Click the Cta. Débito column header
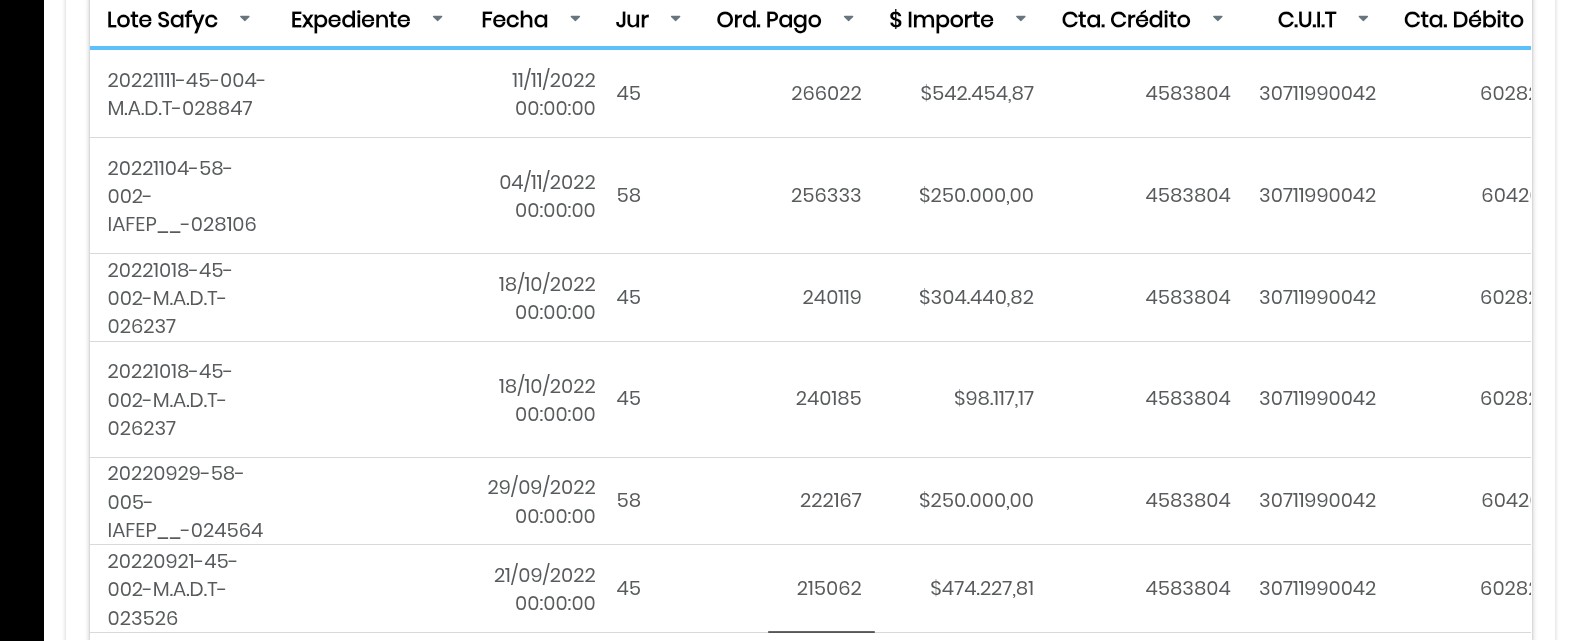 pos(1463,20)
